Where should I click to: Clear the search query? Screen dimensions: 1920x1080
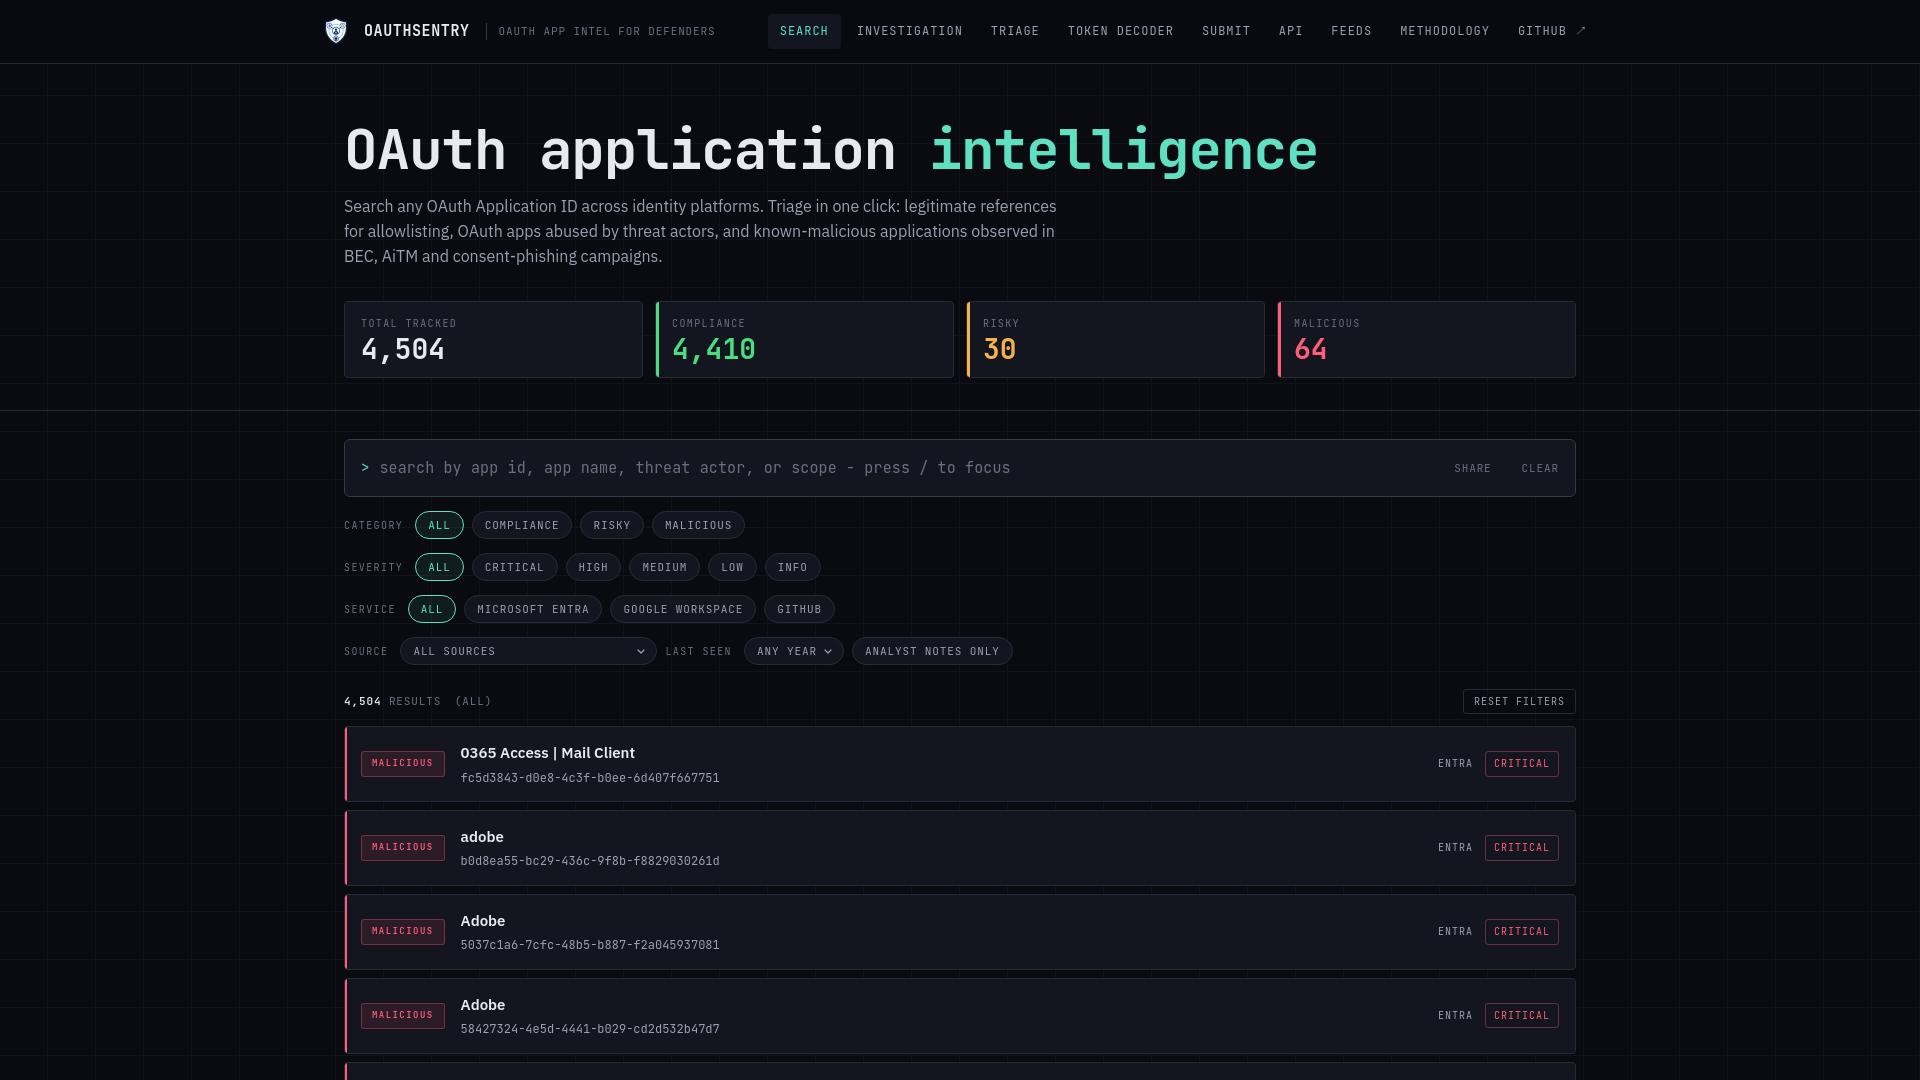pyautogui.click(x=1539, y=468)
